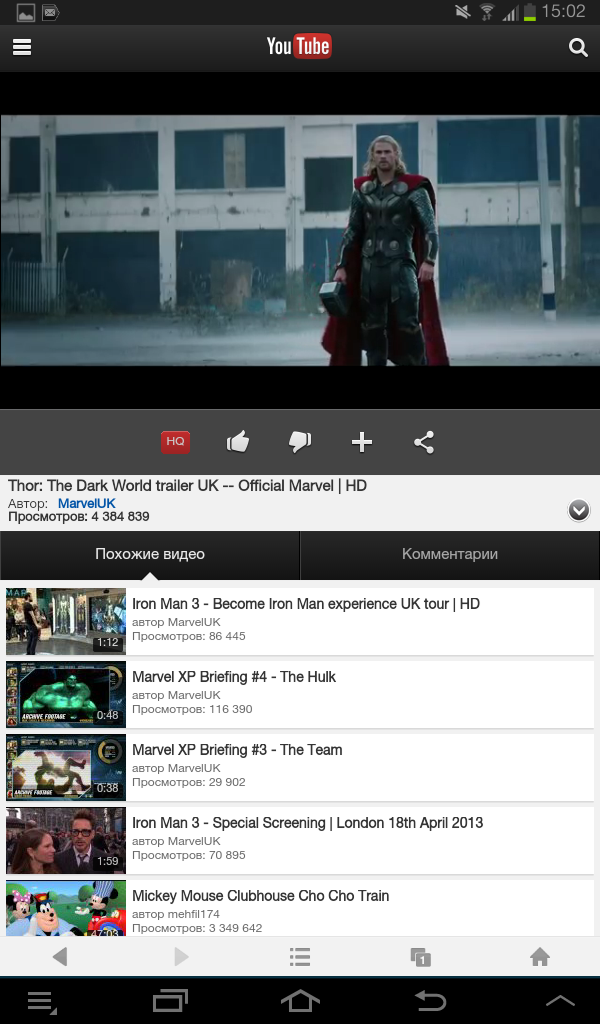Go back with browser back arrow
600x1024 pixels.
60,957
